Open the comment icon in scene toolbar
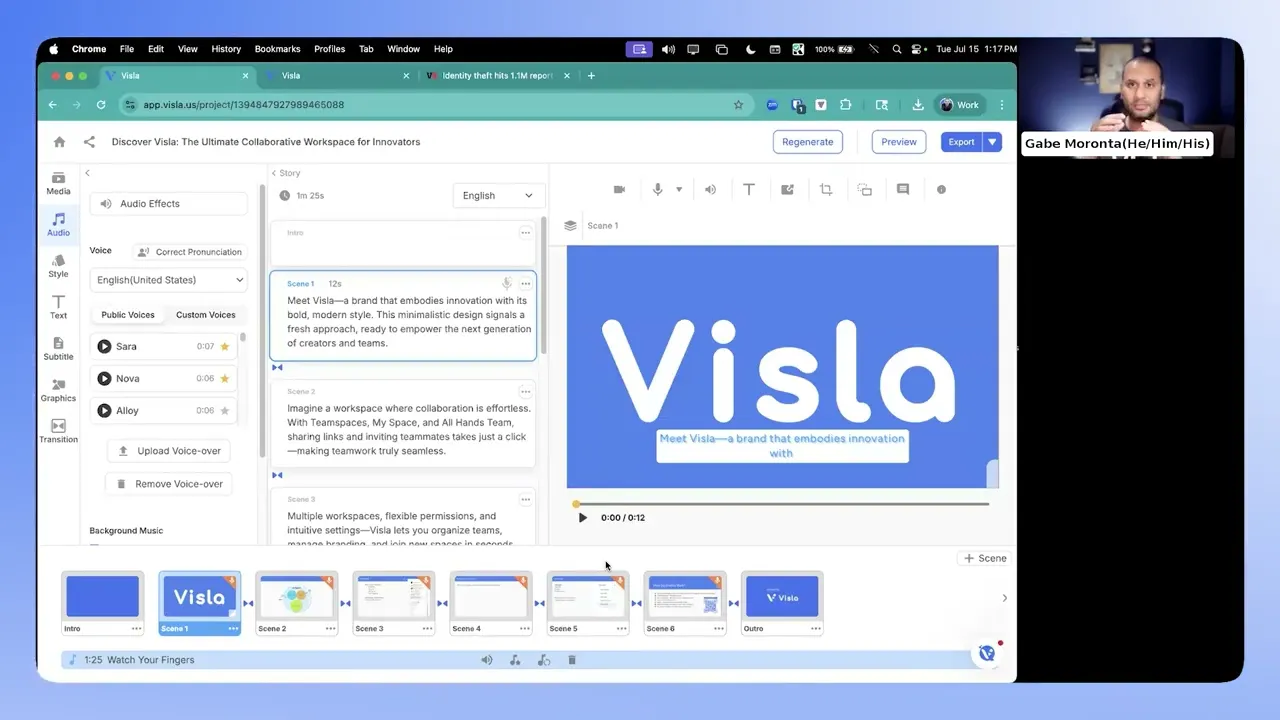The height and width of the screenshot is (720, 1280). (x=903, y=189)
